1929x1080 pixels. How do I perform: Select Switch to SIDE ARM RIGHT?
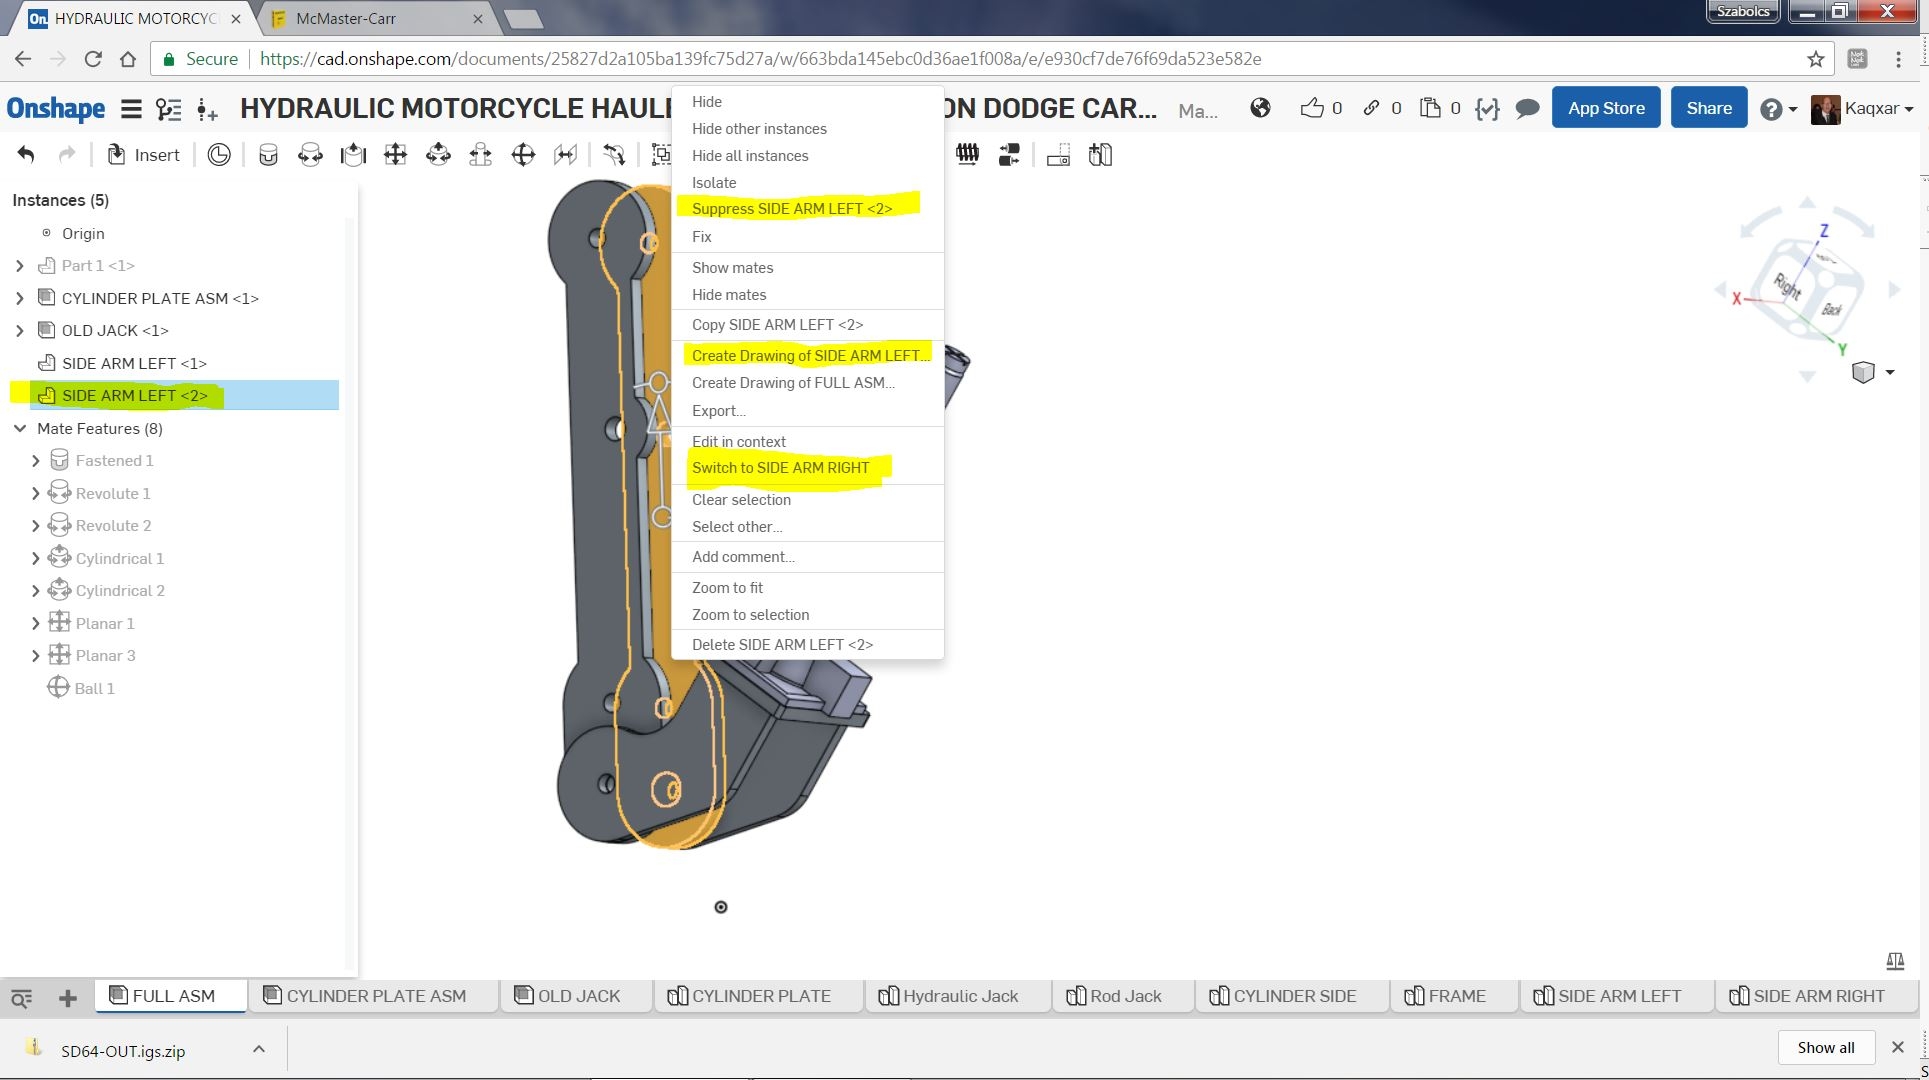pos(780,468)
